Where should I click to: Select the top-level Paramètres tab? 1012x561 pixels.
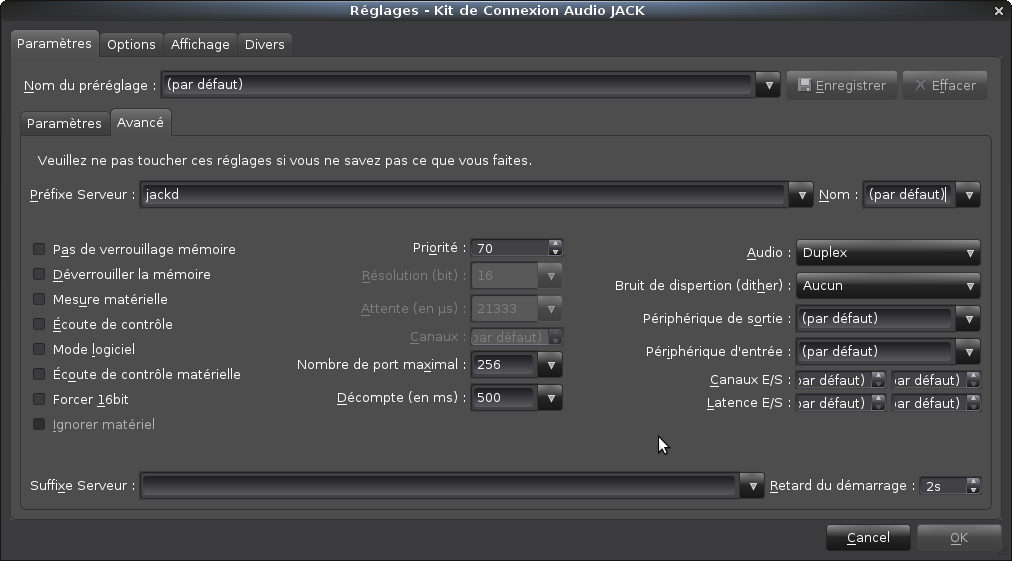click(54, 43)
